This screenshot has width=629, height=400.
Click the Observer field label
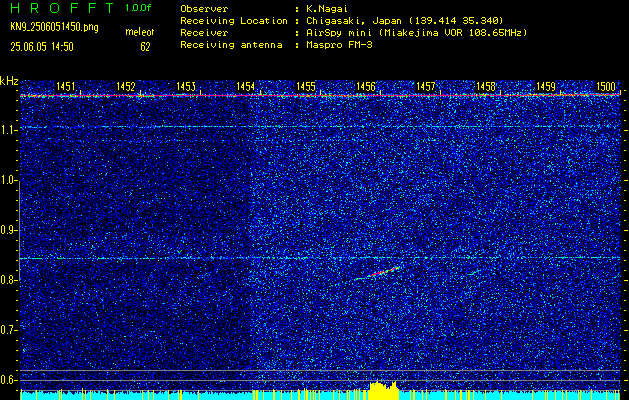pos(204,8)
